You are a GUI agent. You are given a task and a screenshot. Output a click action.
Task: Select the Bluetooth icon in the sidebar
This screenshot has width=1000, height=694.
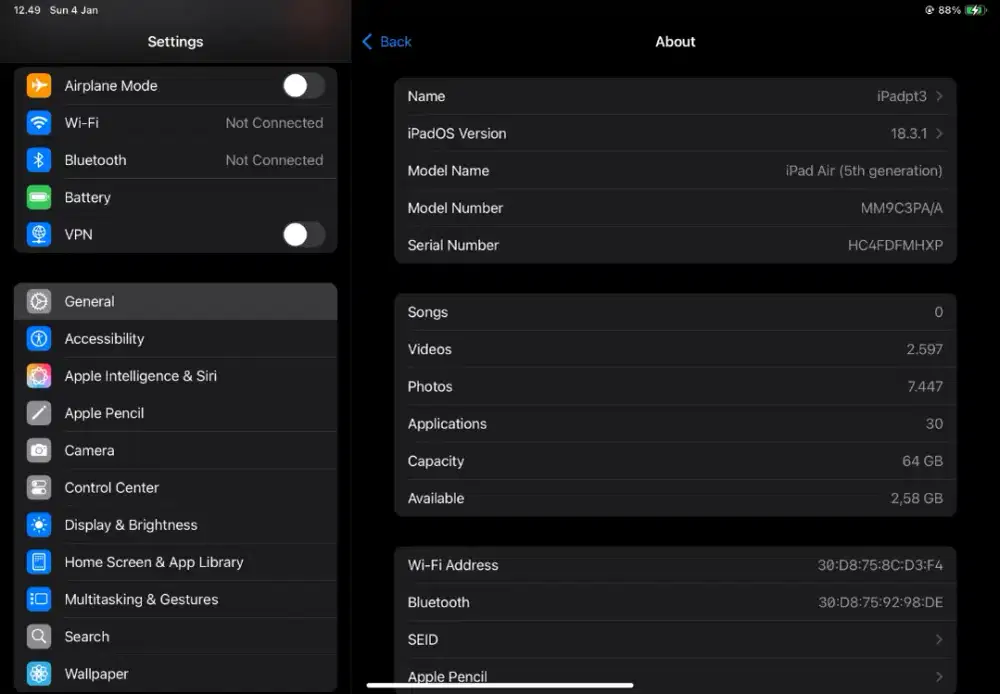tap(38, 160)
